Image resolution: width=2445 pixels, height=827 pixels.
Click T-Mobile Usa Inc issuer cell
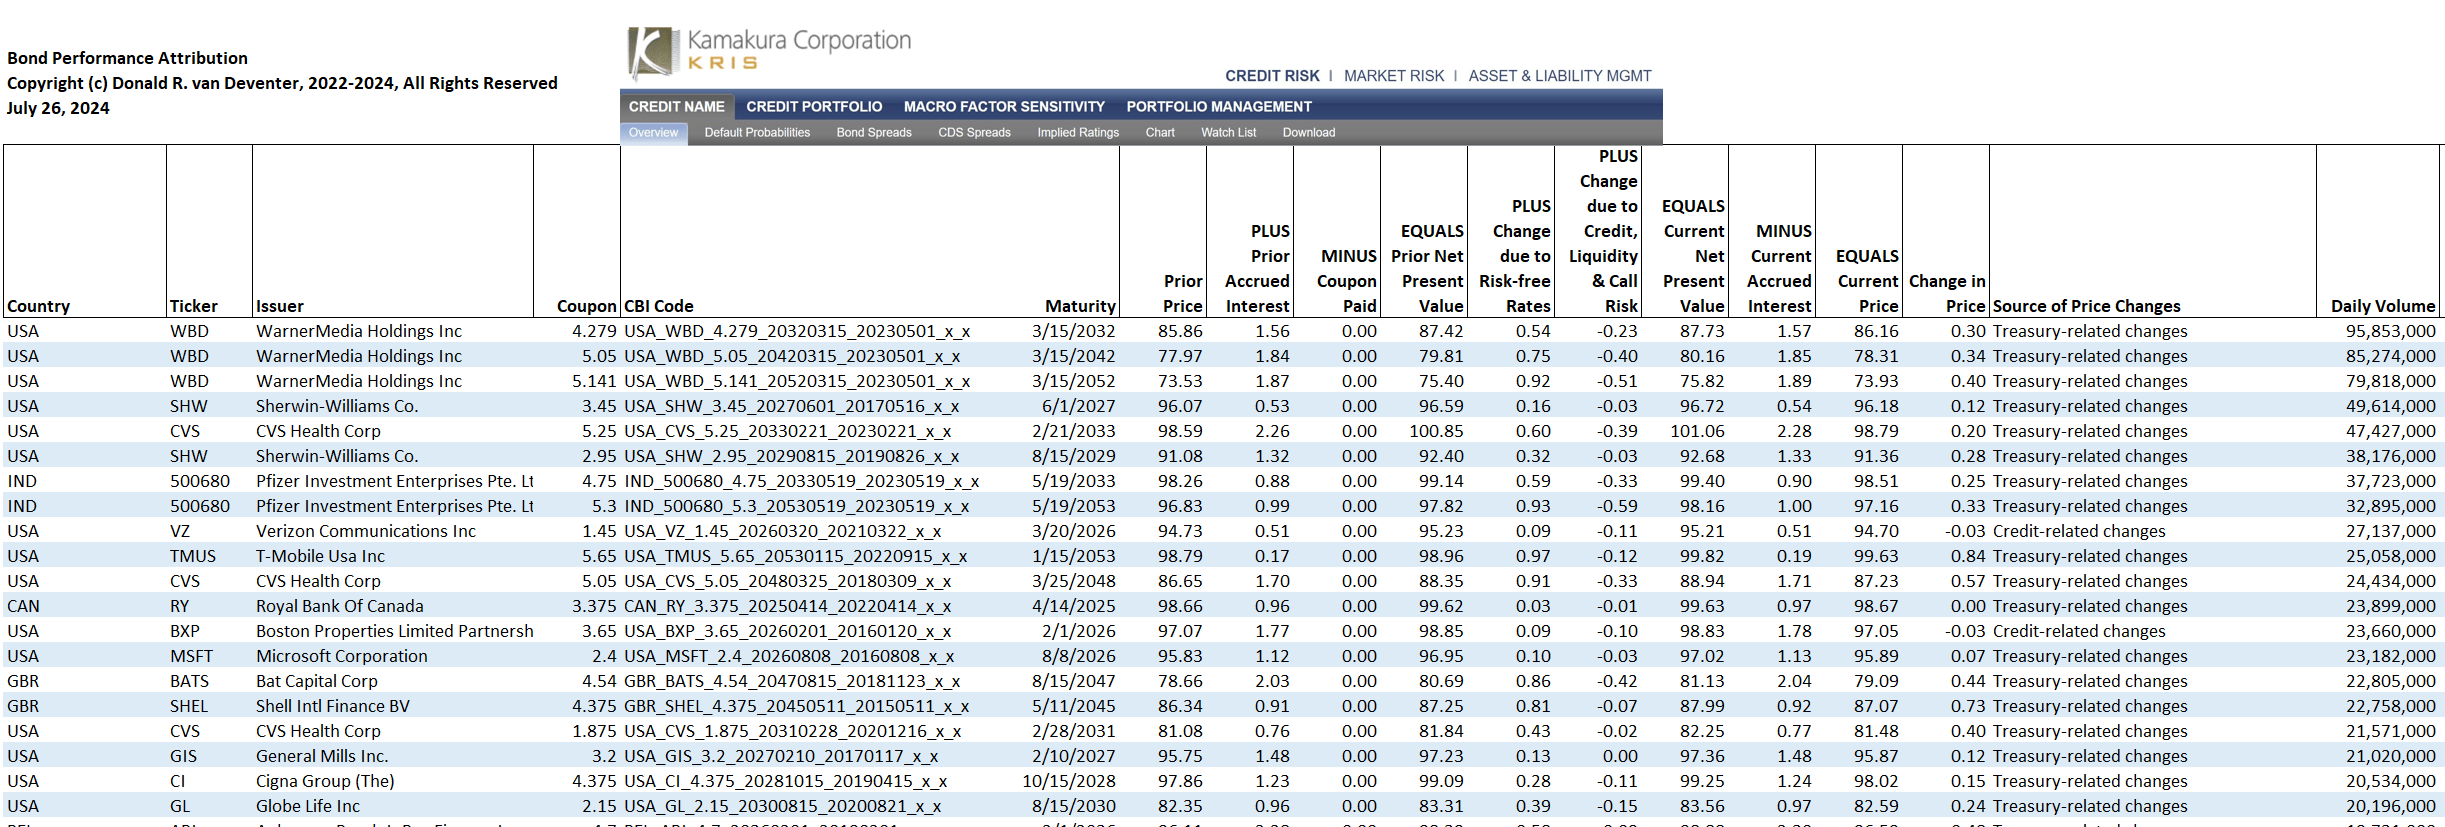click(x=320, y=556)
